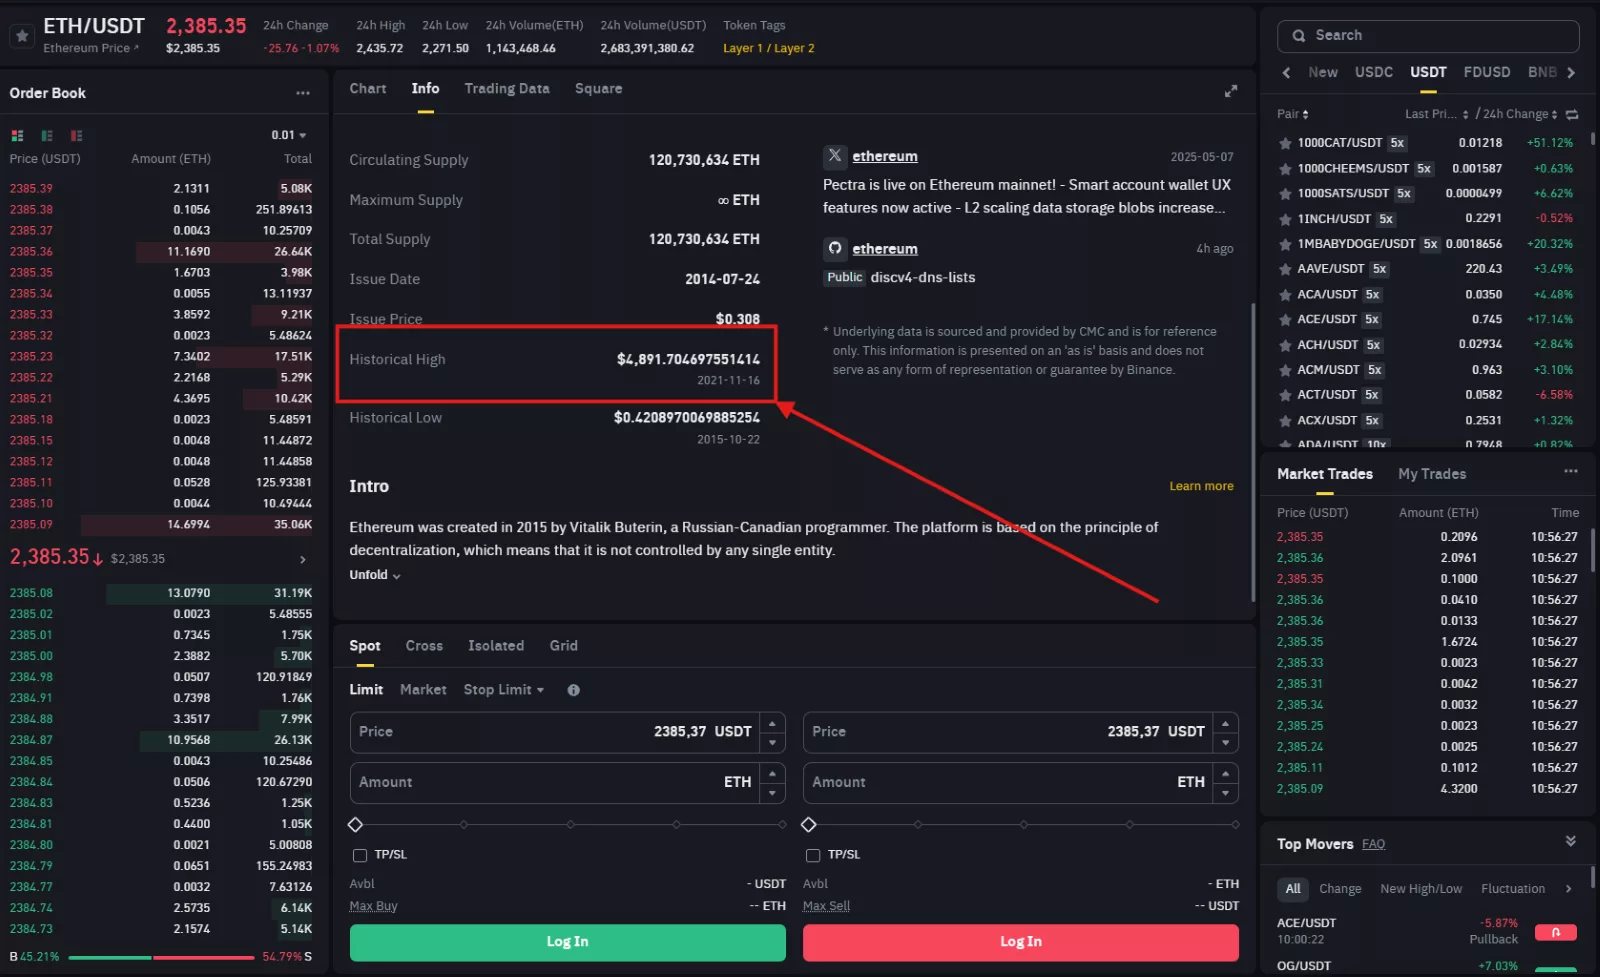This screenshot has height=977, width=1600.
Task: Open the Ethereum Price link
Action: click(91, 48)
